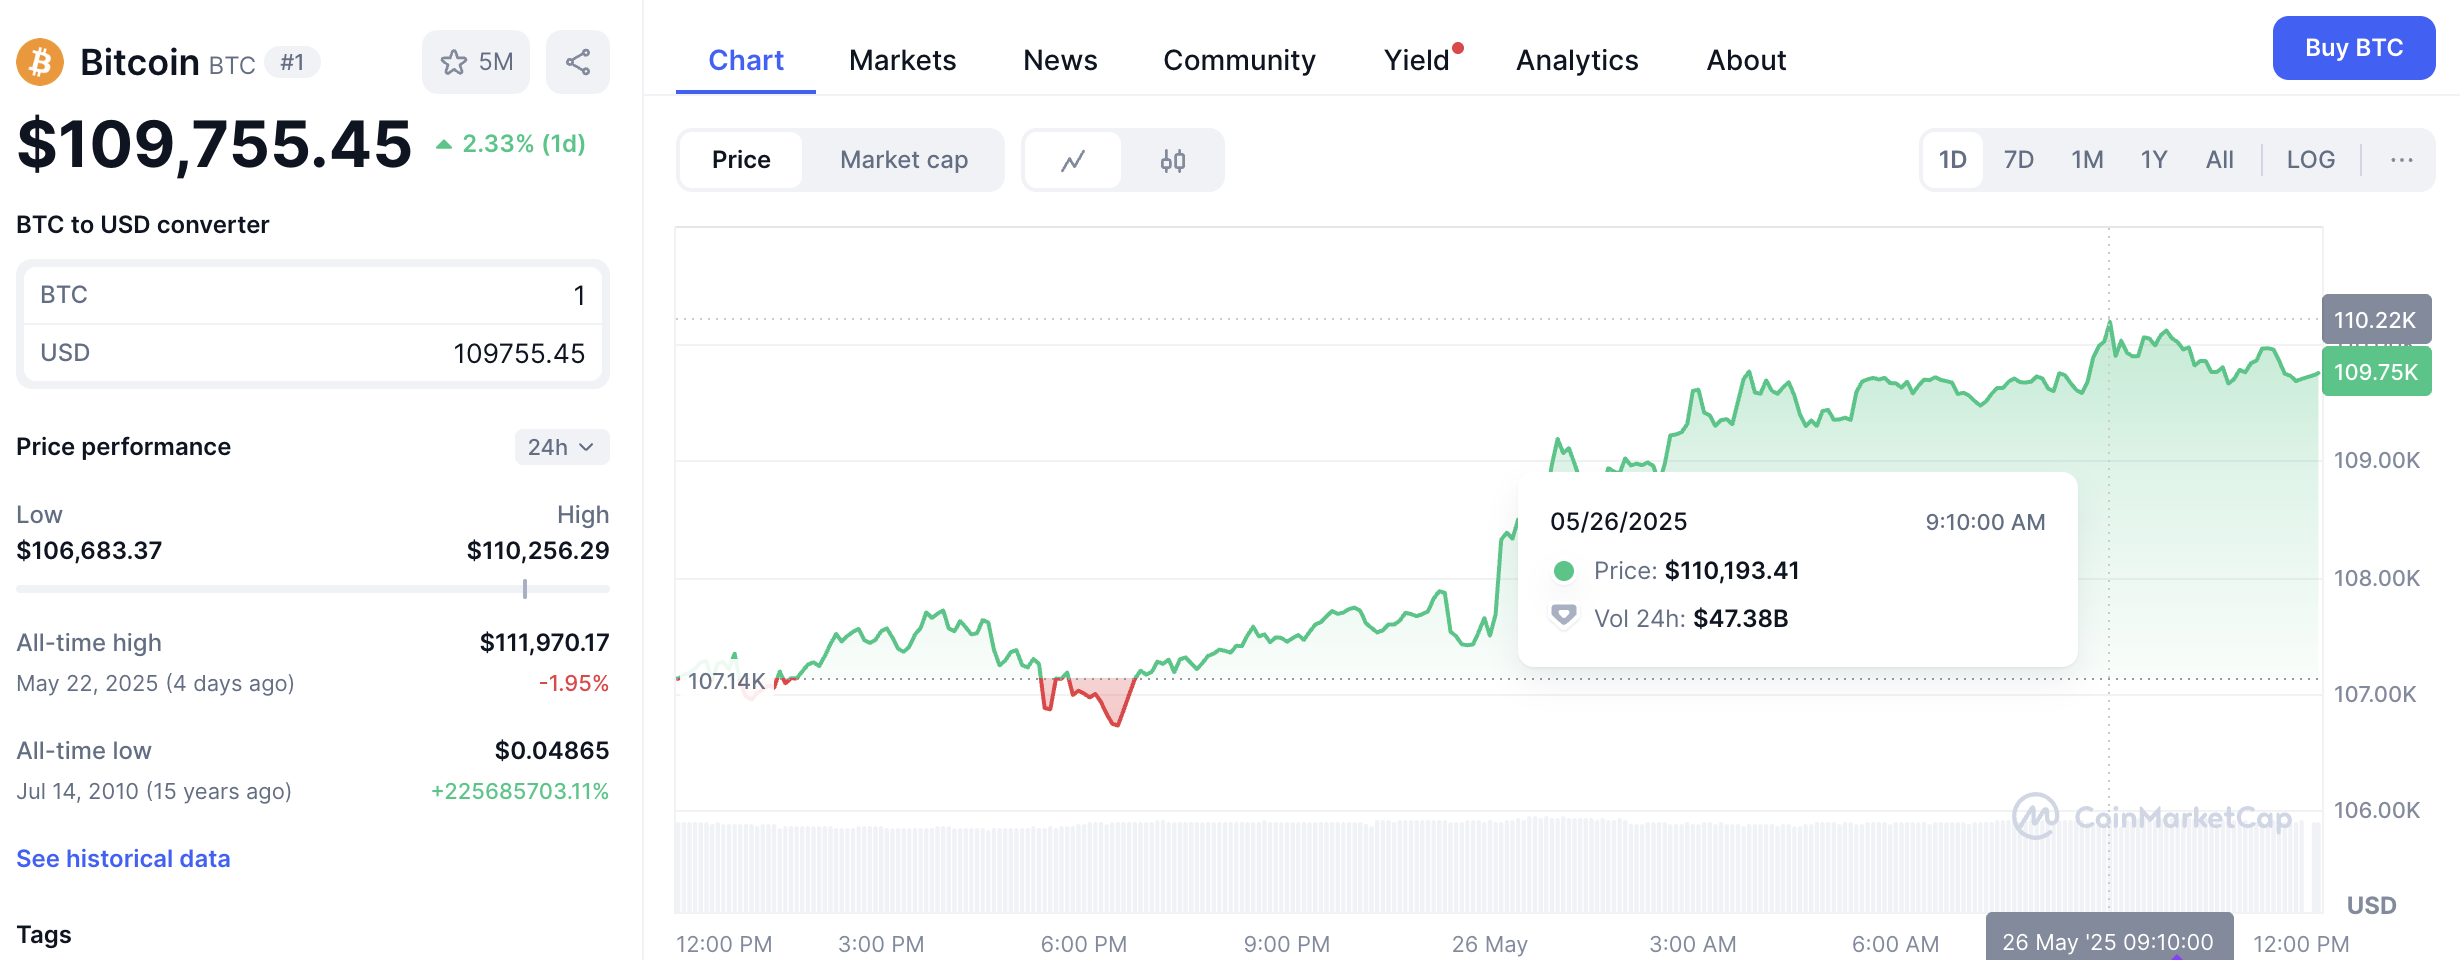Image resolution: width=2460 pixels, height=960 pixels.
Task: Click the $0.04865 all-time low value
Action: pyautogui.click(x=552, y=750)
